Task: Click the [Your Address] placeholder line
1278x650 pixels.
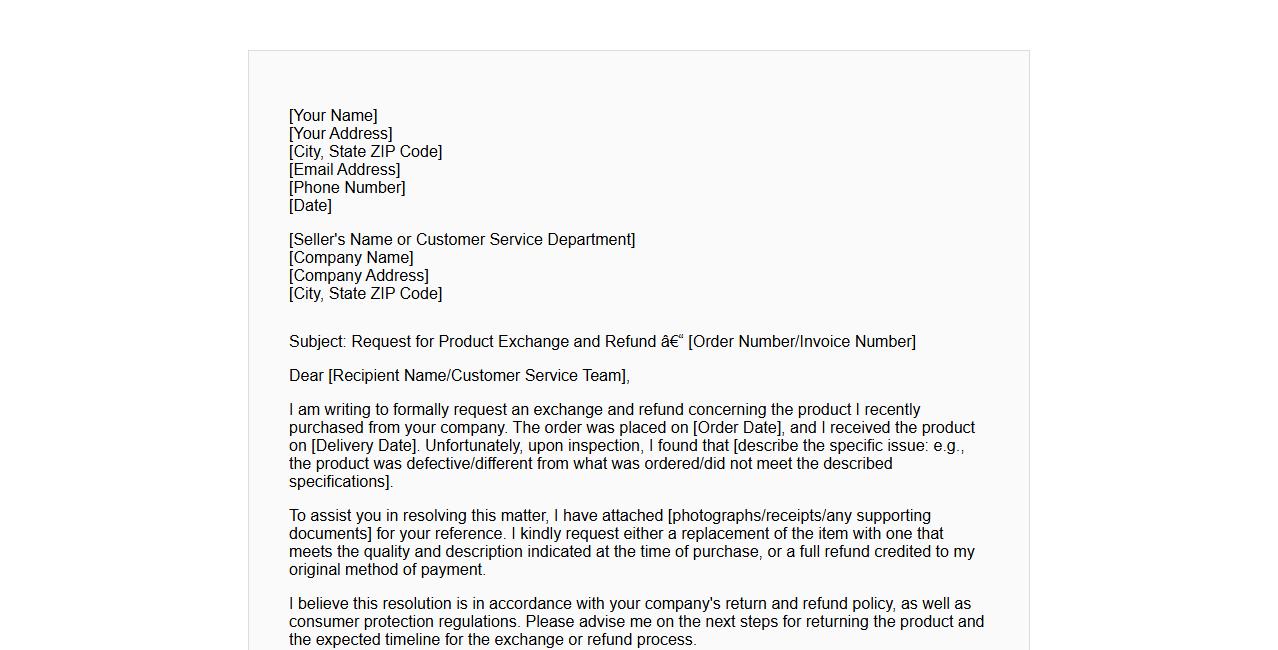Action: click(x=340, y=134)
